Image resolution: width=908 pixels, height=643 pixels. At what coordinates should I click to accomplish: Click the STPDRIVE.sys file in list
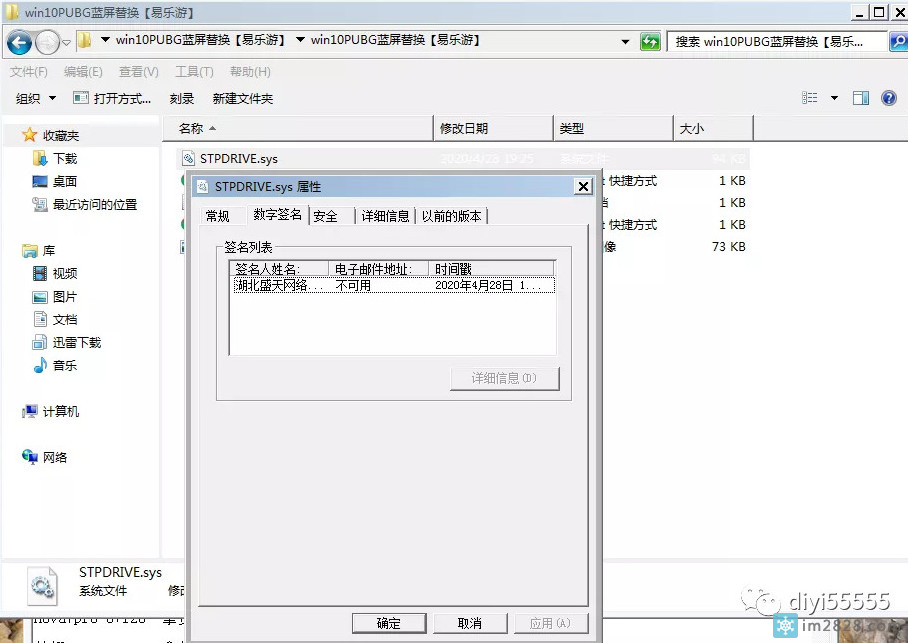click(x=237, y=158)
